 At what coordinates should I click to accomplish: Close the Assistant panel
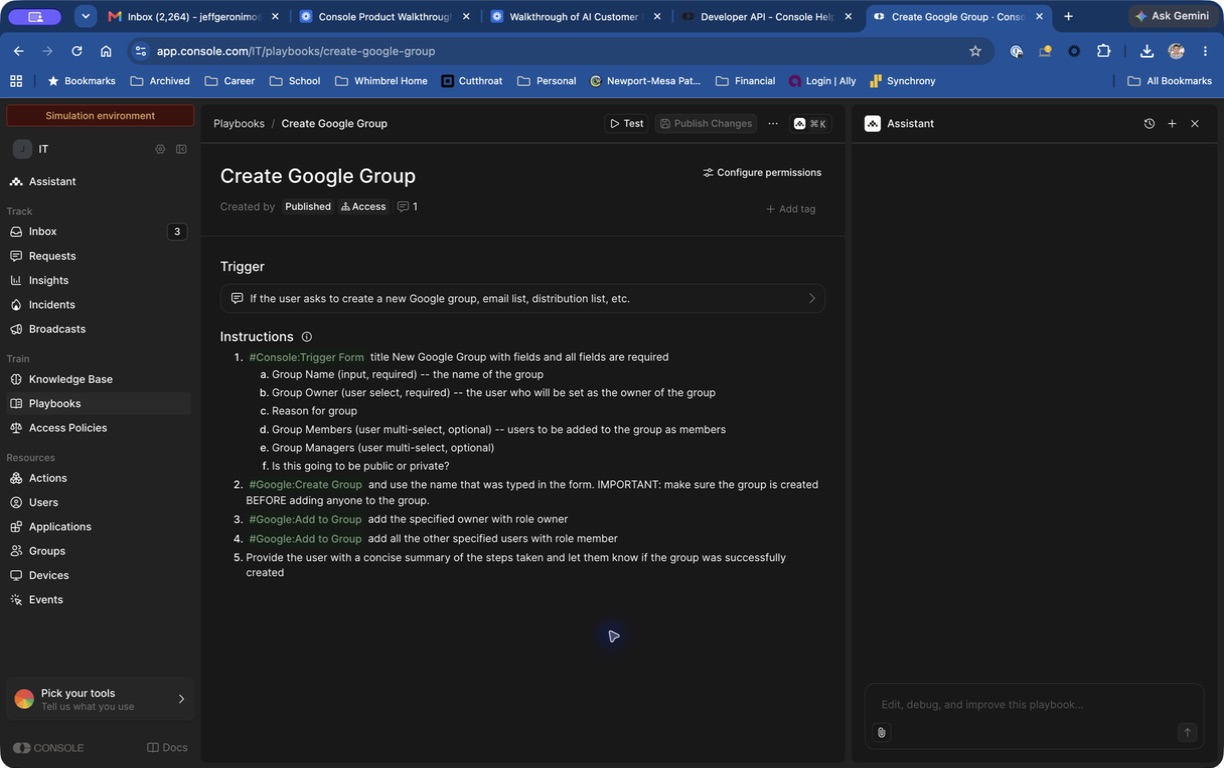tap(1195, 123)
